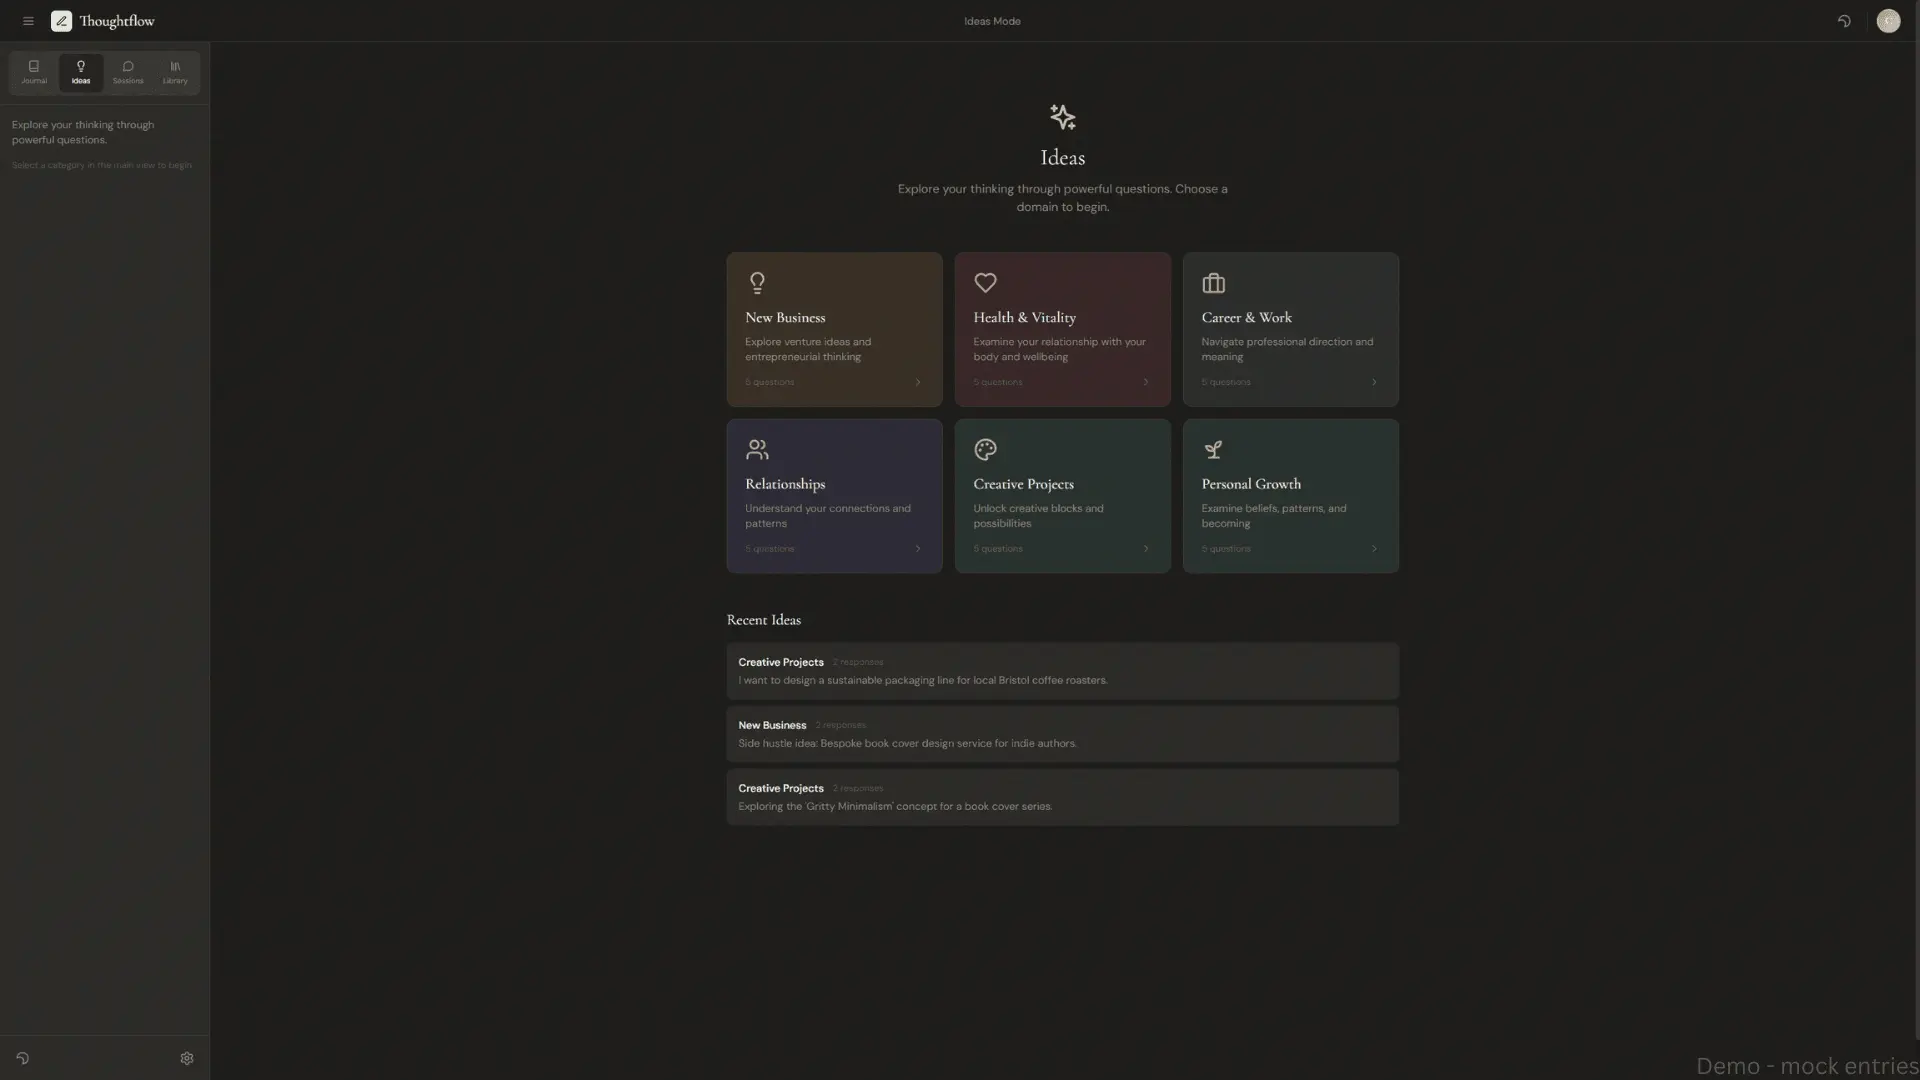Open the settings gear in the sidebar
Viewport: 1920px width, 1080px height.
(186, 1058)
